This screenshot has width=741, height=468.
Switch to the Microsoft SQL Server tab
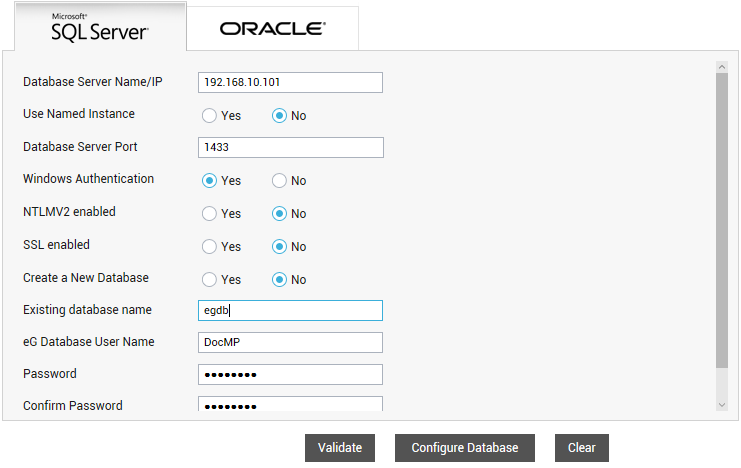100,26
